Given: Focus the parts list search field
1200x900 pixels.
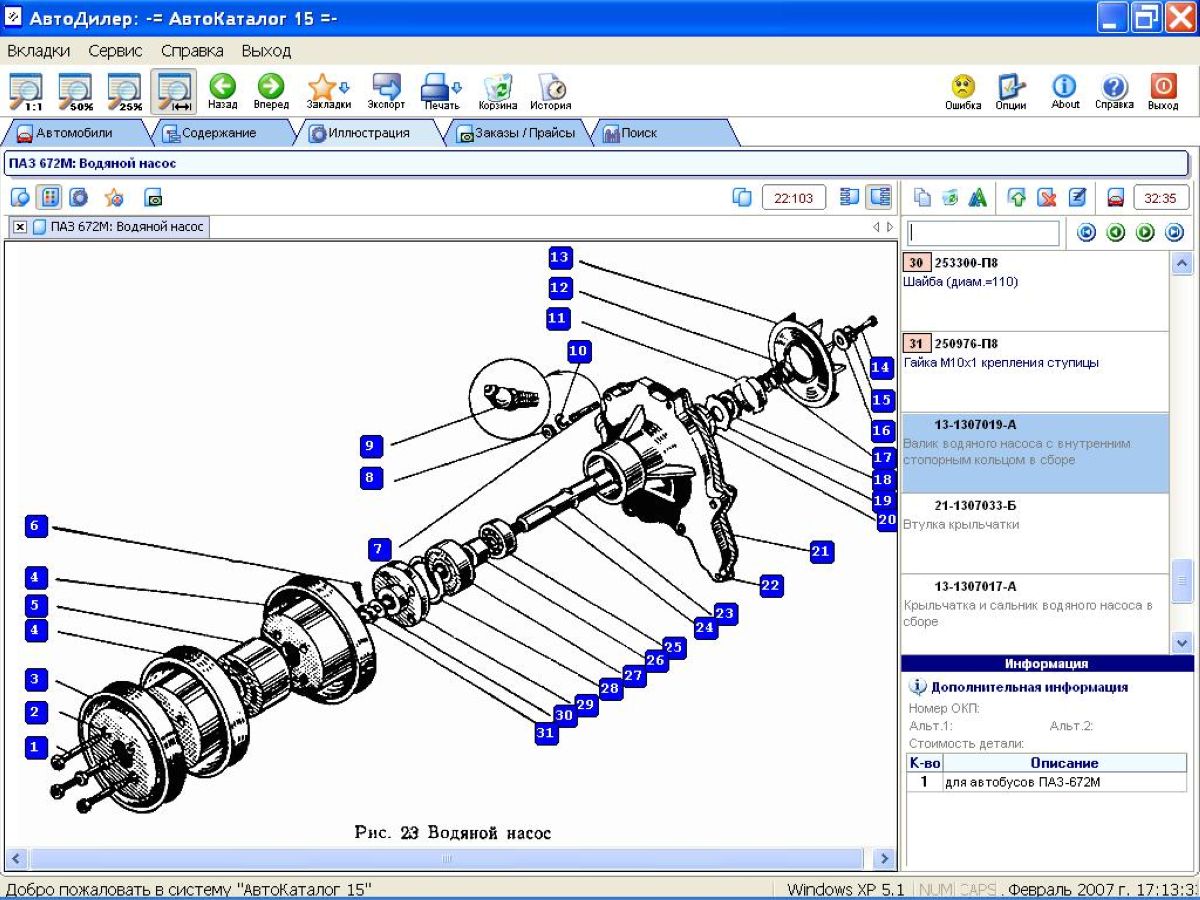Looking at the screenshot, I should point(983,233).
